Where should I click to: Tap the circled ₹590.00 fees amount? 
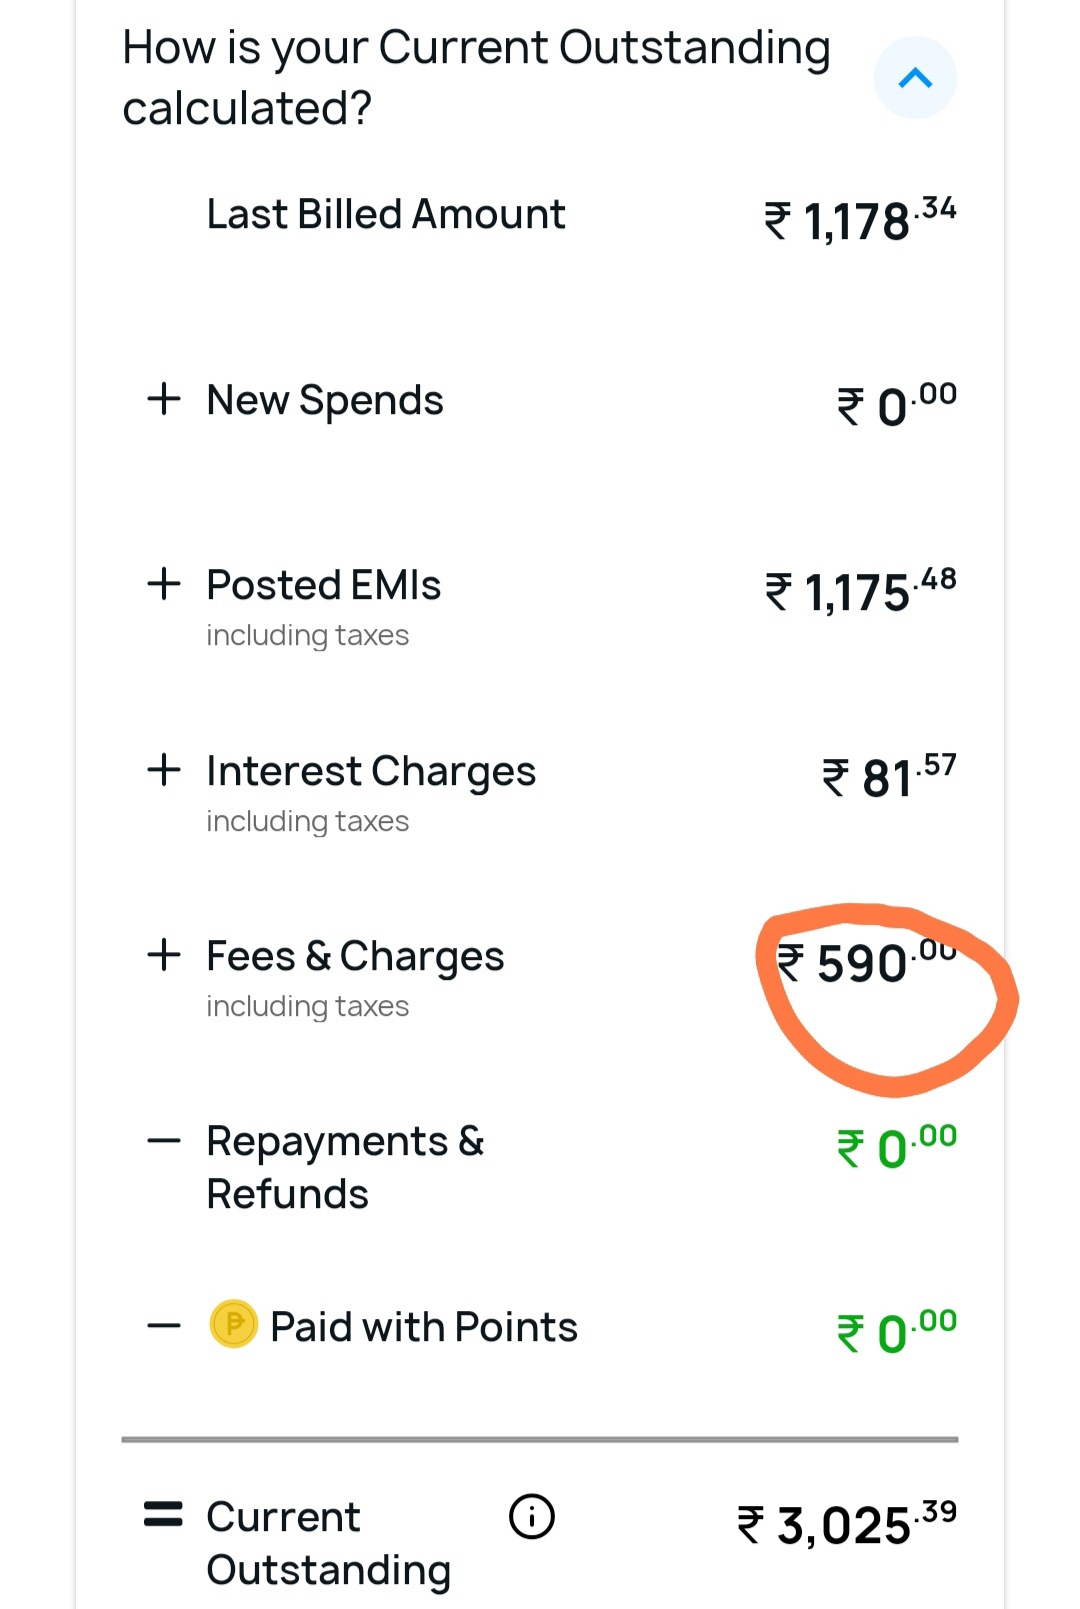pos(867,963)
